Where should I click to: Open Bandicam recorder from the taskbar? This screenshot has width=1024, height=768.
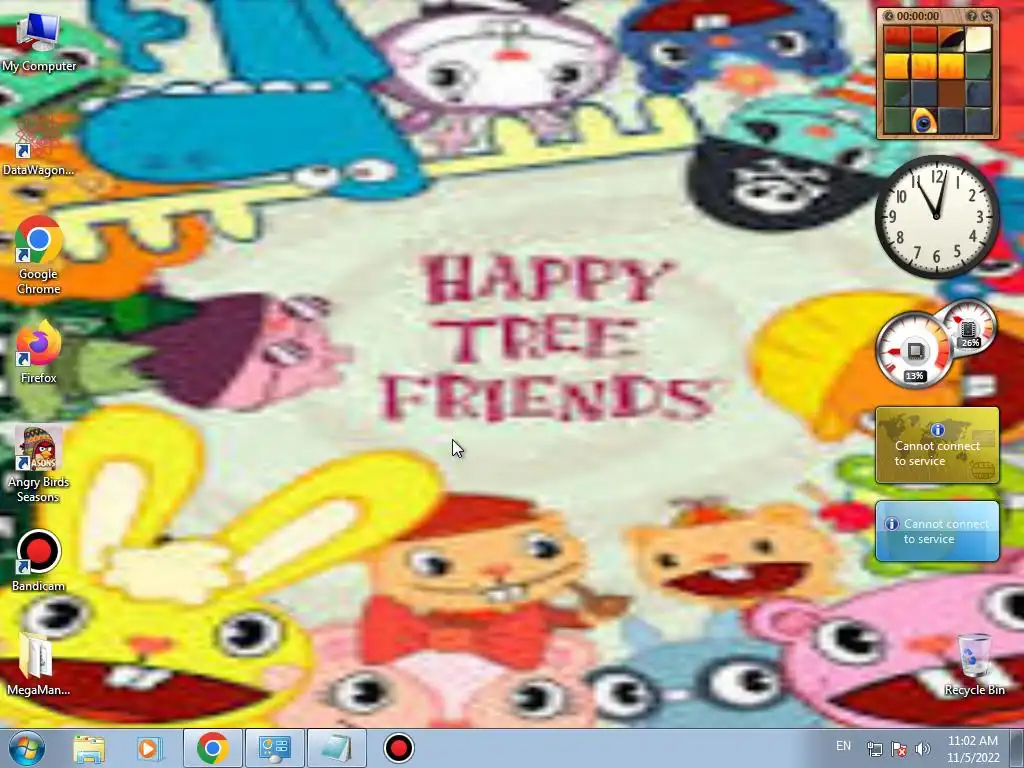pyautogui.click(x=398, y=748)
